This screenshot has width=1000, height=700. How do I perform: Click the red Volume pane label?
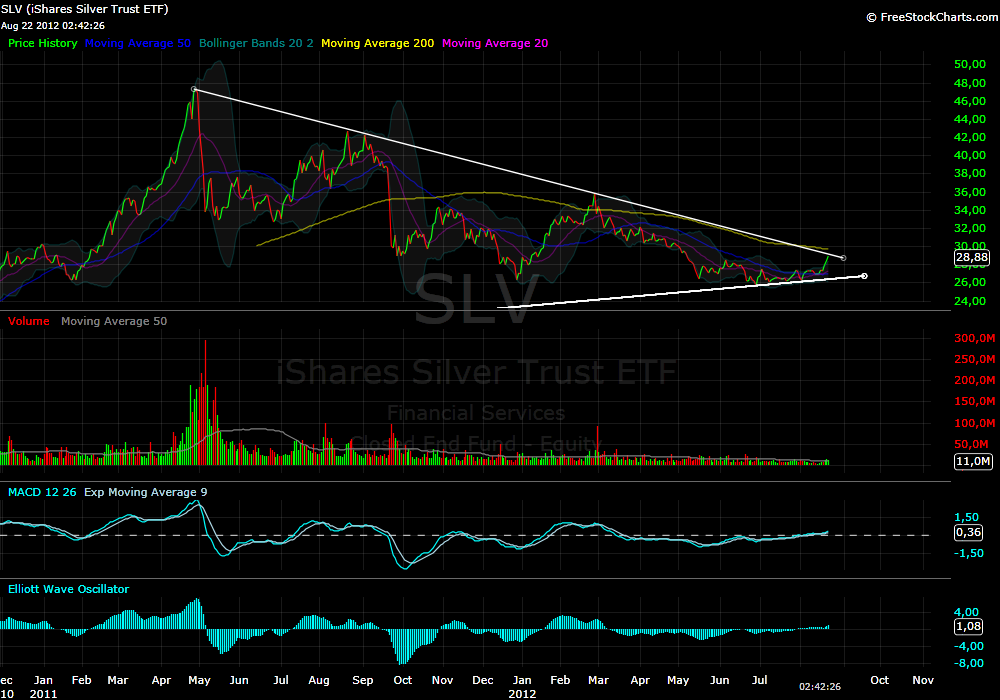tap(29, 322)
